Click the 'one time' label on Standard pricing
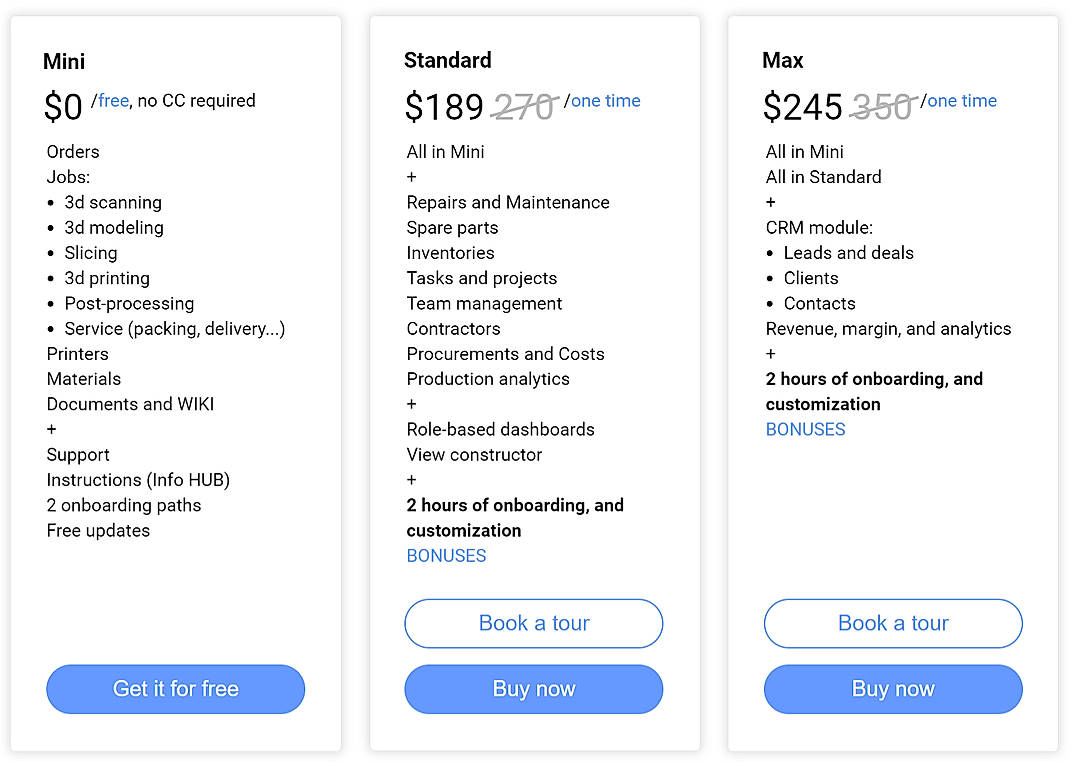The width and height of the screenshot is (1070, 762). (604, 100)
